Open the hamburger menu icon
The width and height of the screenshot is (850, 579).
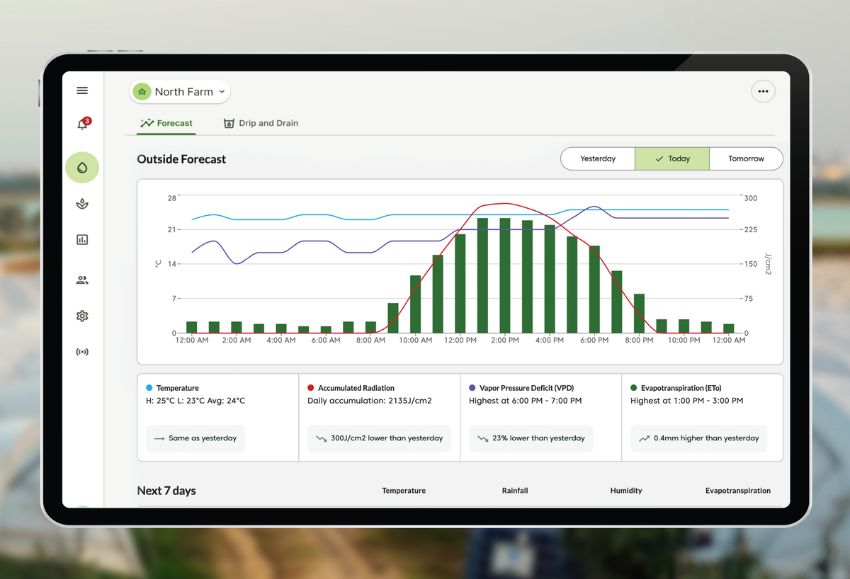pos(82,91)
